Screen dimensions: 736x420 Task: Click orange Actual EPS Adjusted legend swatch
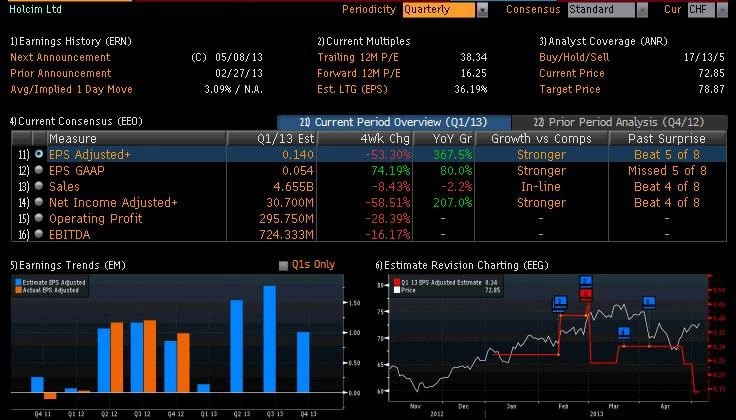point(18,290)
